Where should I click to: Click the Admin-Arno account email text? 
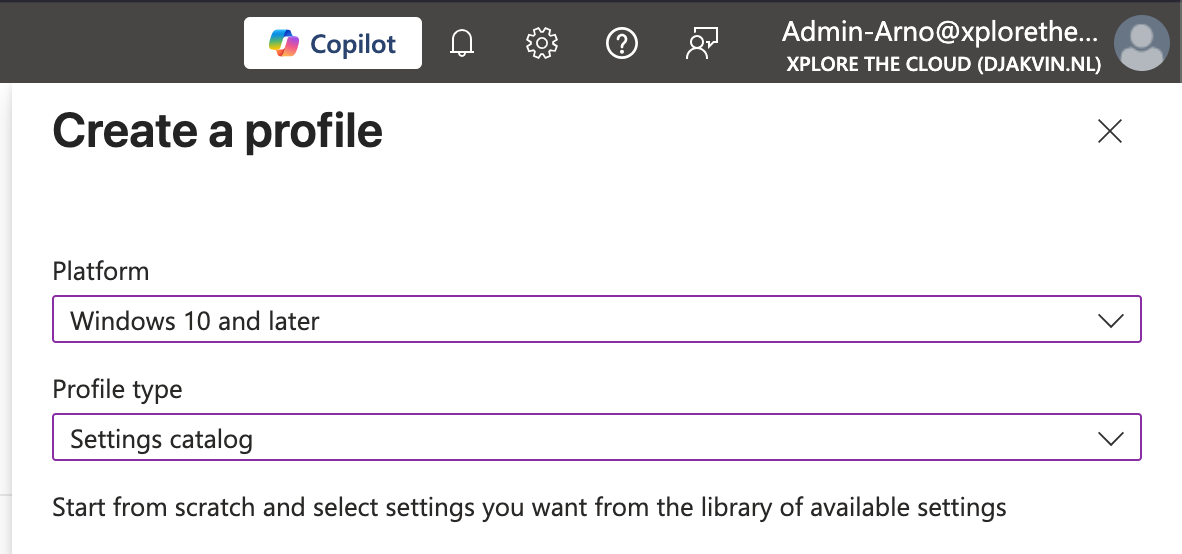[x=940, y=33]
